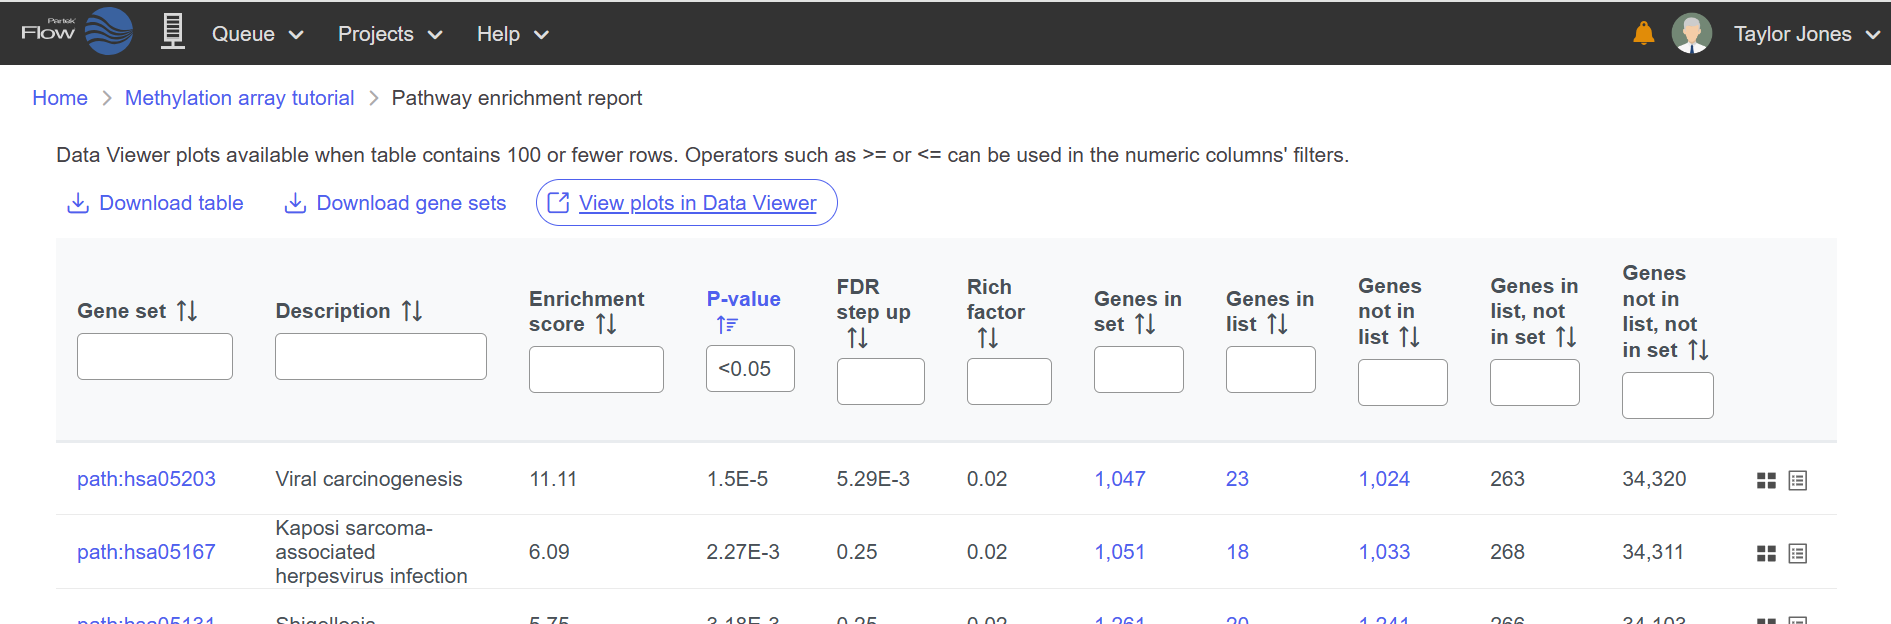This screenshot has height=624, width=1891.
Task: Click 23 genes in list link
Action: click(x=1237, y=479)
